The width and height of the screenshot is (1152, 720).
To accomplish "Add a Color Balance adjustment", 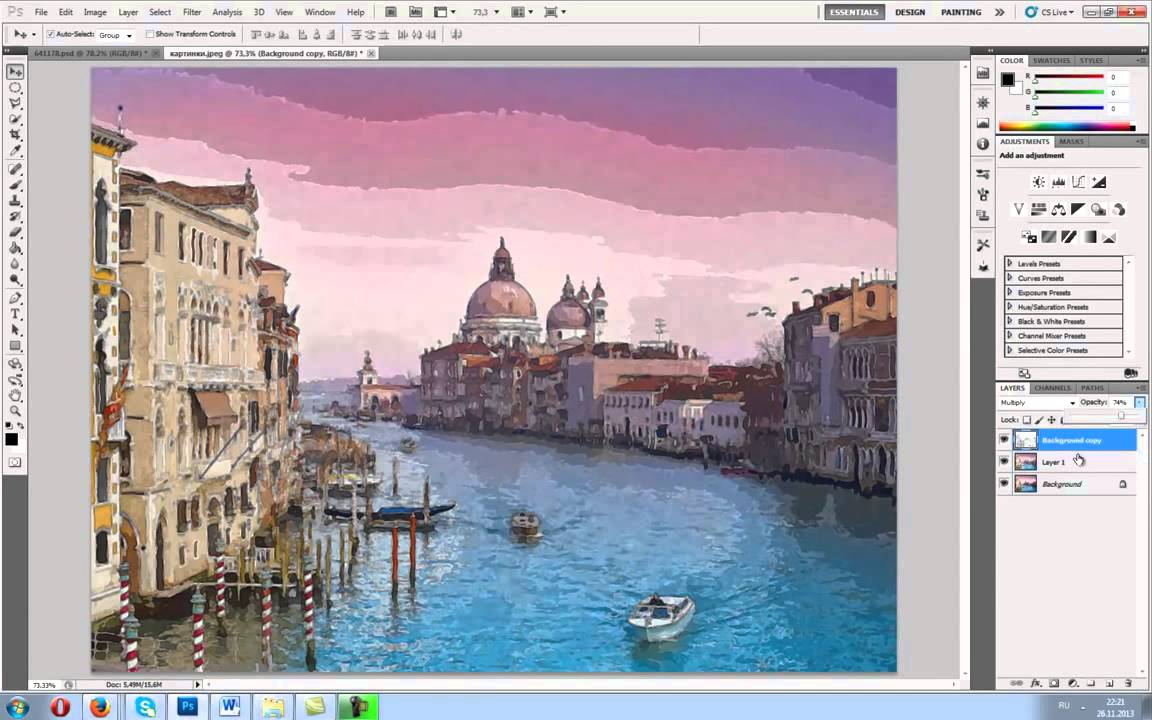I will 1058,209.
